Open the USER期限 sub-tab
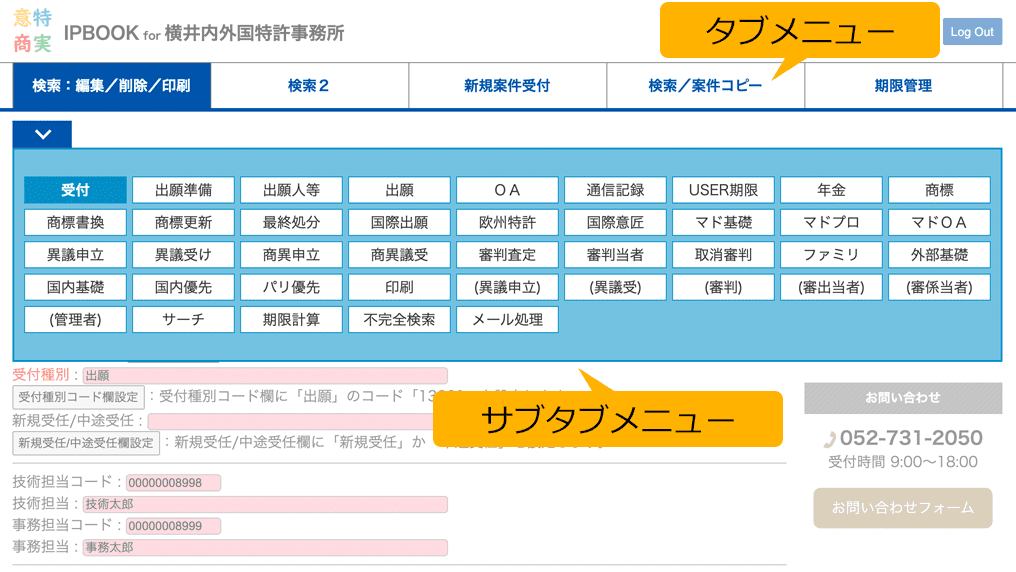Image resolution: width=1016 pixels, height=572 pixels. 723,190
